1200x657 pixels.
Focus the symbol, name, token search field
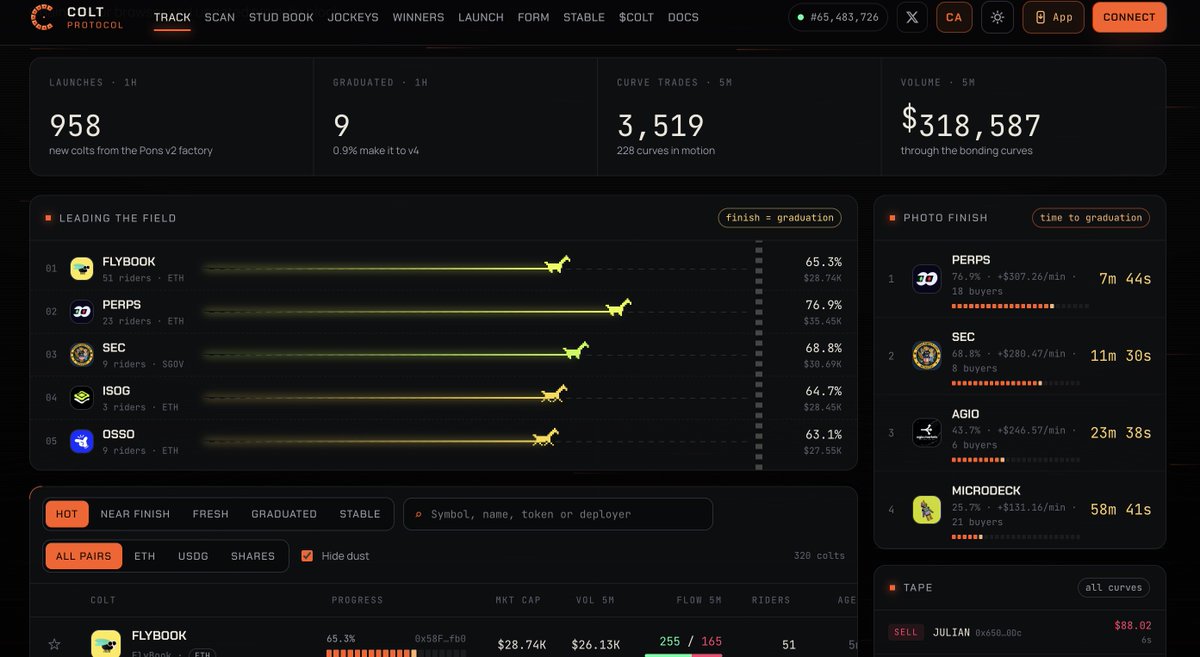[x=558, y=514]
